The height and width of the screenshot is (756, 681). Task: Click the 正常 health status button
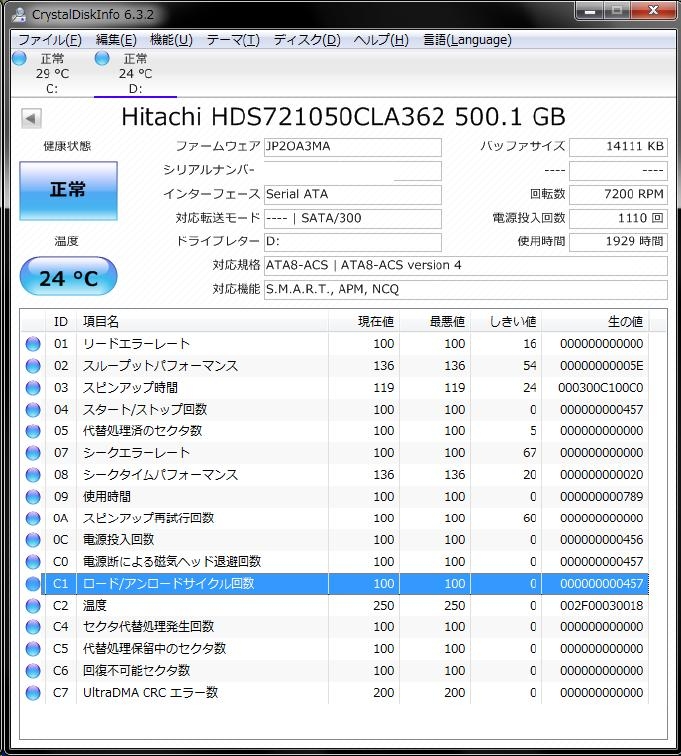(68, 190)
